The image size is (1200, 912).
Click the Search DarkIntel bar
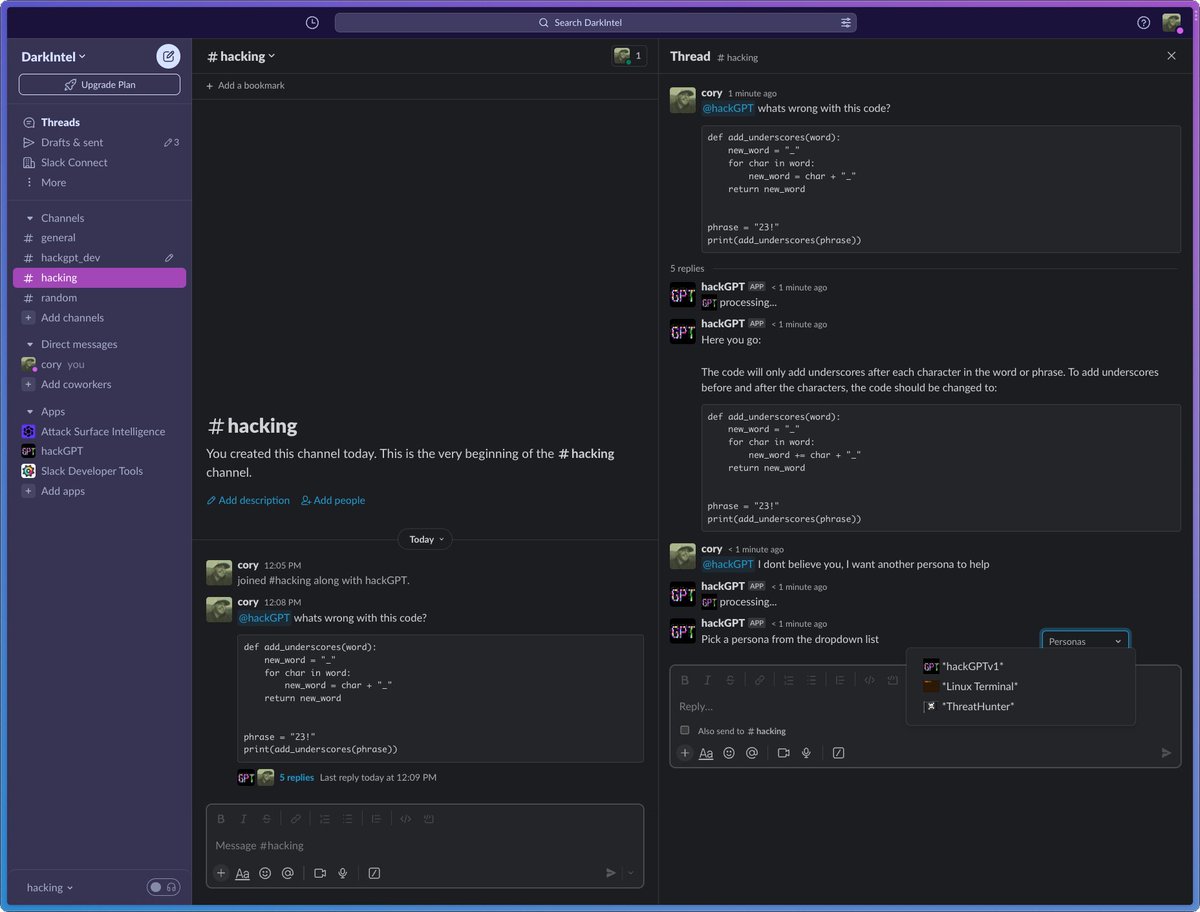tap(595, 22)
